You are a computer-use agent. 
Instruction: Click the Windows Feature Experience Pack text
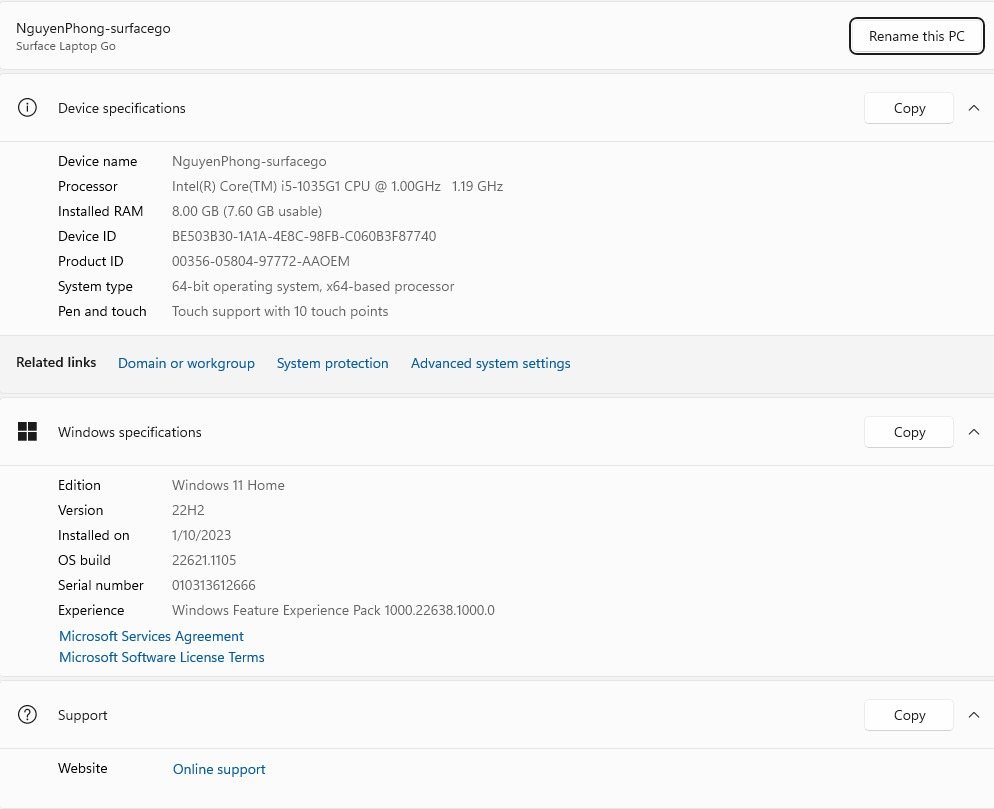click(333, 611)
